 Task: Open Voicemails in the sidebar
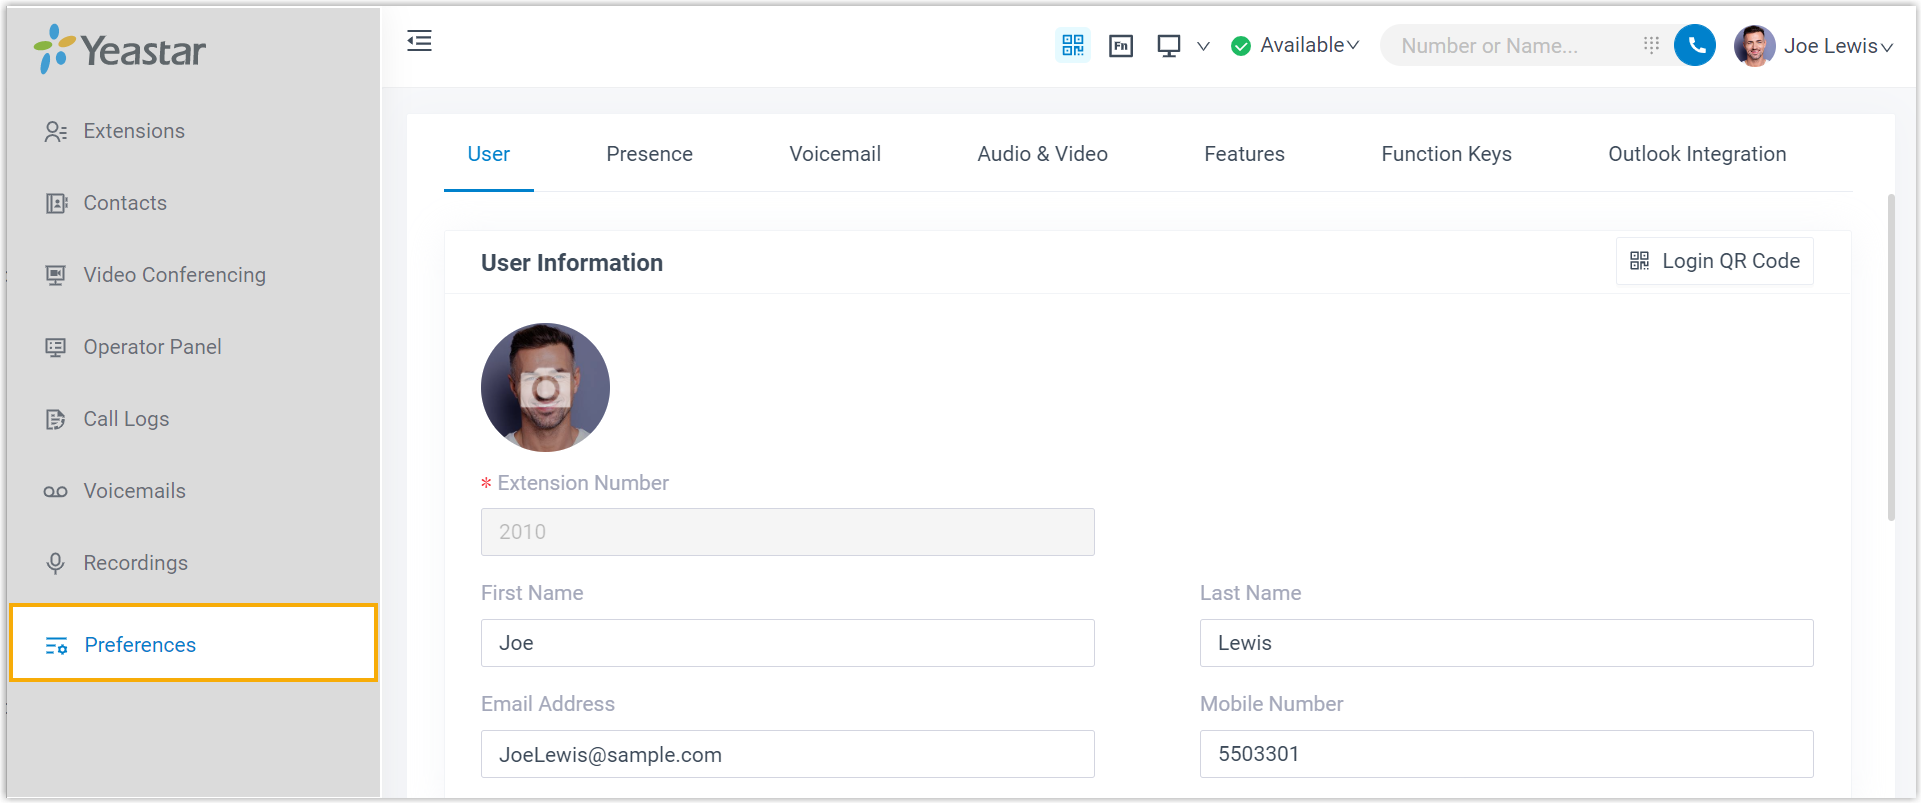193,491
